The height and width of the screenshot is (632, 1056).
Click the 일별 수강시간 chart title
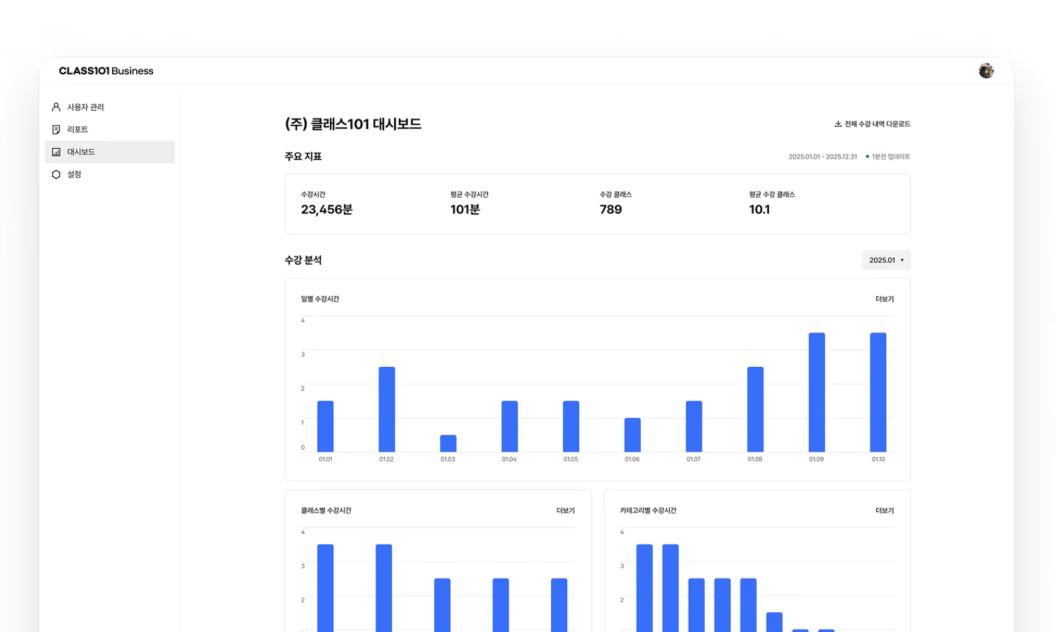(x=320, y=299)
